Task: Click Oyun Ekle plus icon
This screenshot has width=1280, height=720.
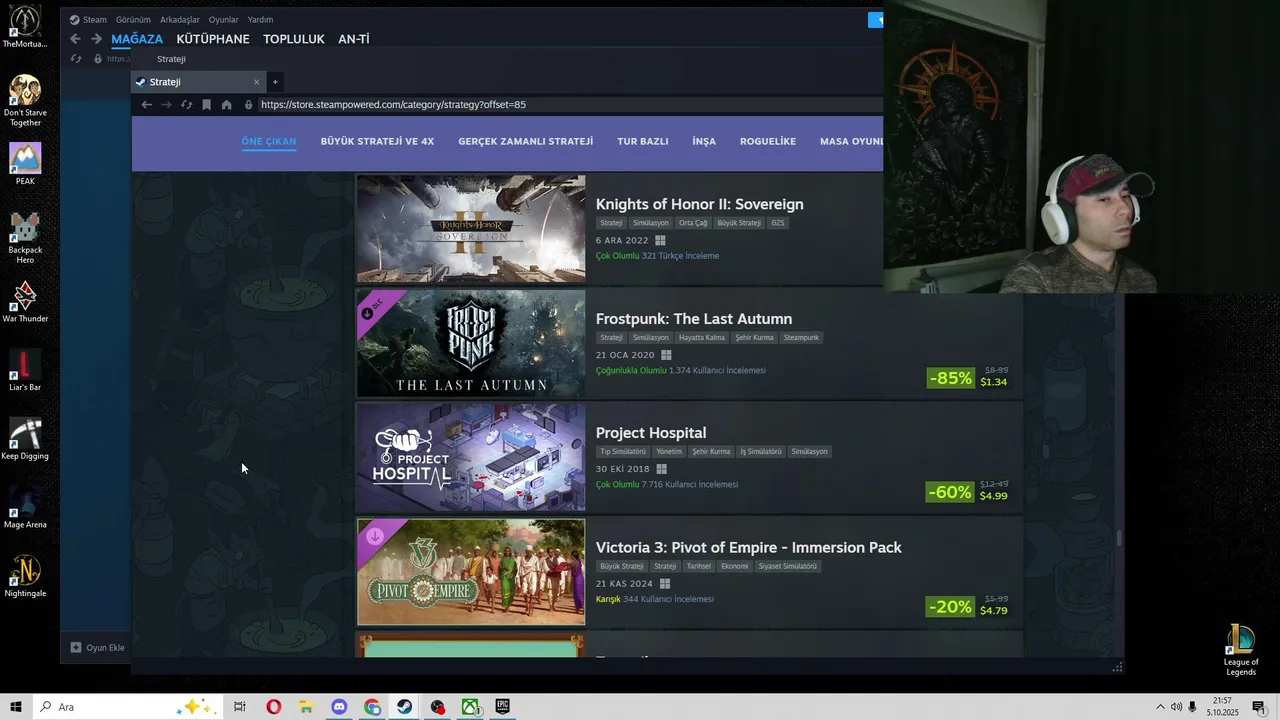Action: 76,647
